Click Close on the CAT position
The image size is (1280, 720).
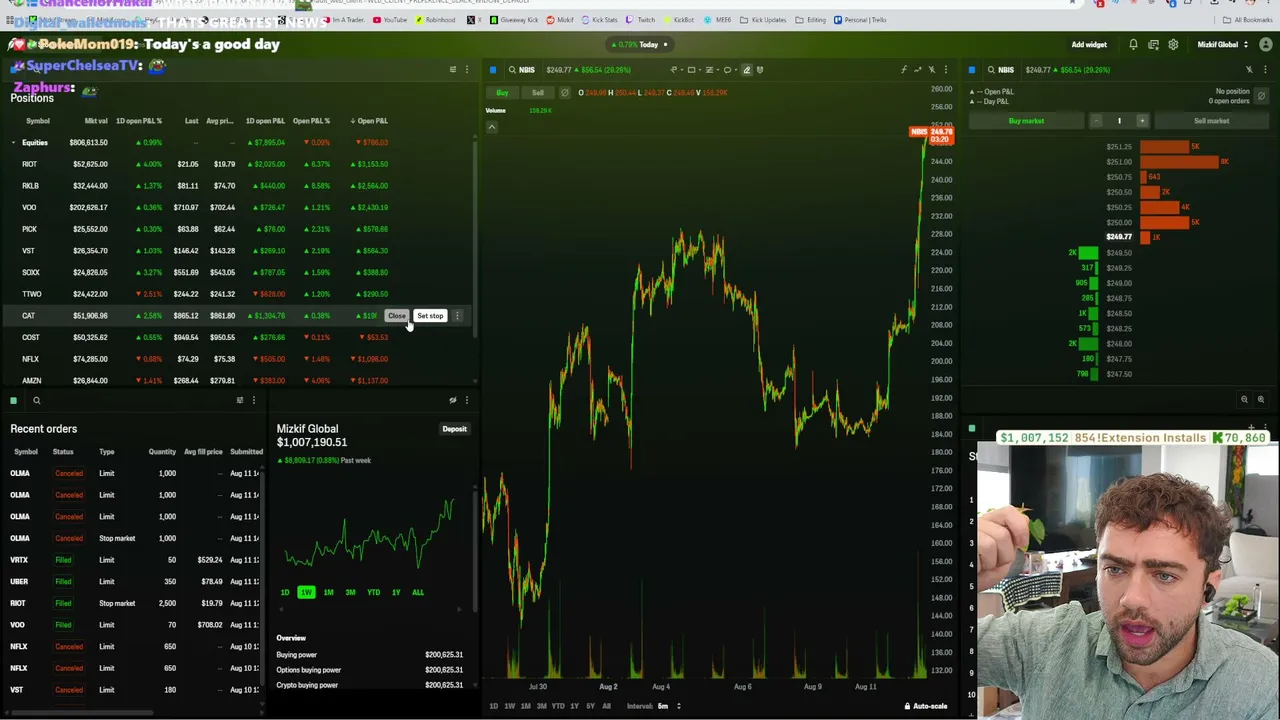[397, 316]
